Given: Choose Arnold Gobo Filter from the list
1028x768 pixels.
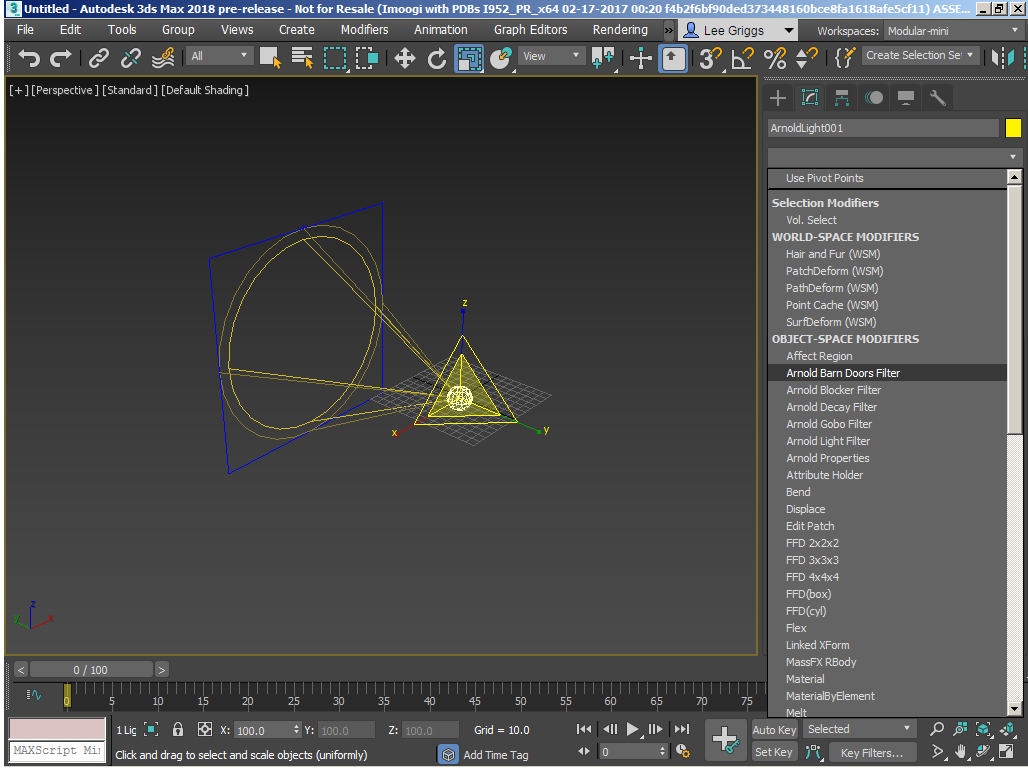Looking at the screenshot, I should click(x=829, y=424).
